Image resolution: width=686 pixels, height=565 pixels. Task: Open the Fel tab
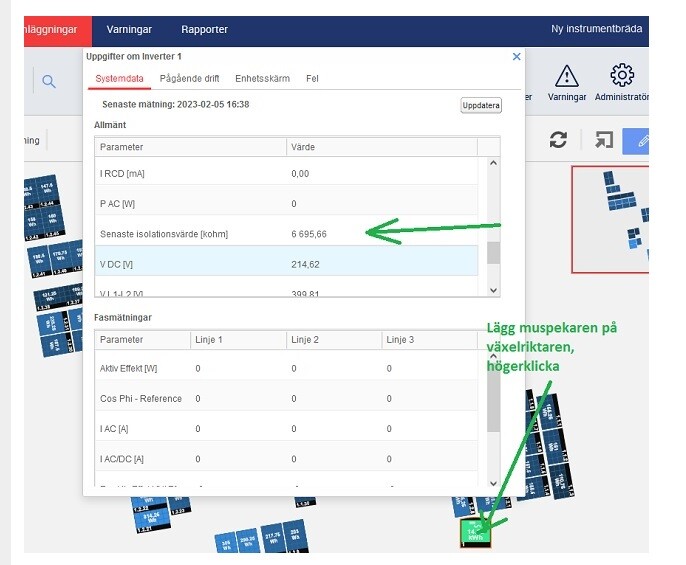[312, 78]
